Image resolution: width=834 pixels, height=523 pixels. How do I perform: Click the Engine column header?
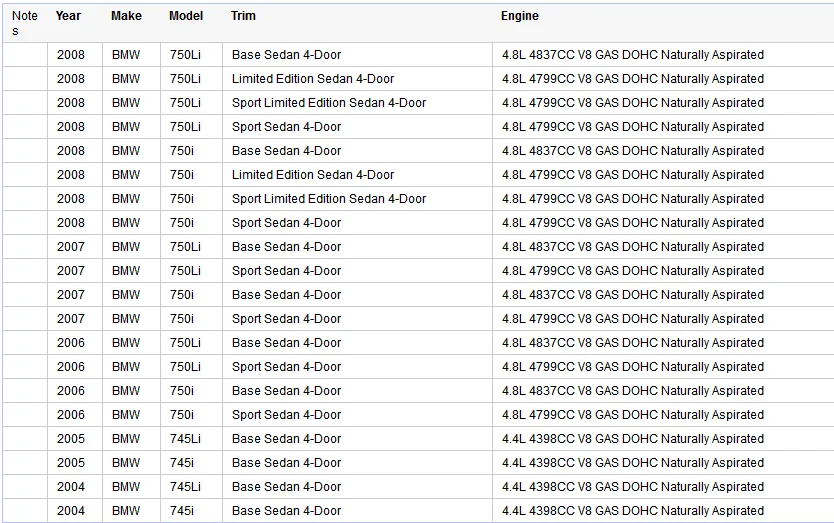coord(520,16)
